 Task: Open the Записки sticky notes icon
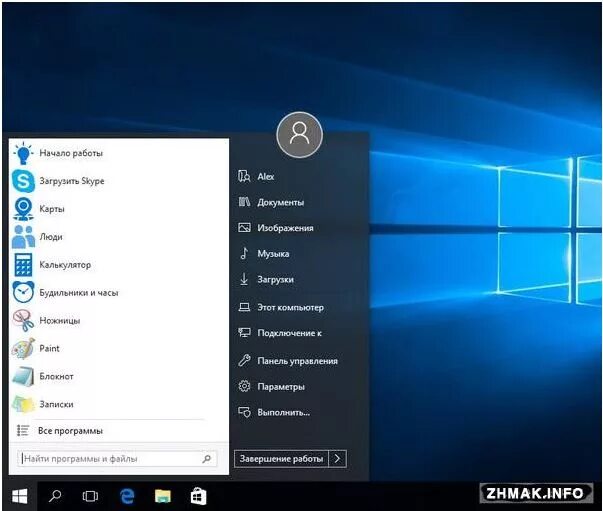[23, 404]
